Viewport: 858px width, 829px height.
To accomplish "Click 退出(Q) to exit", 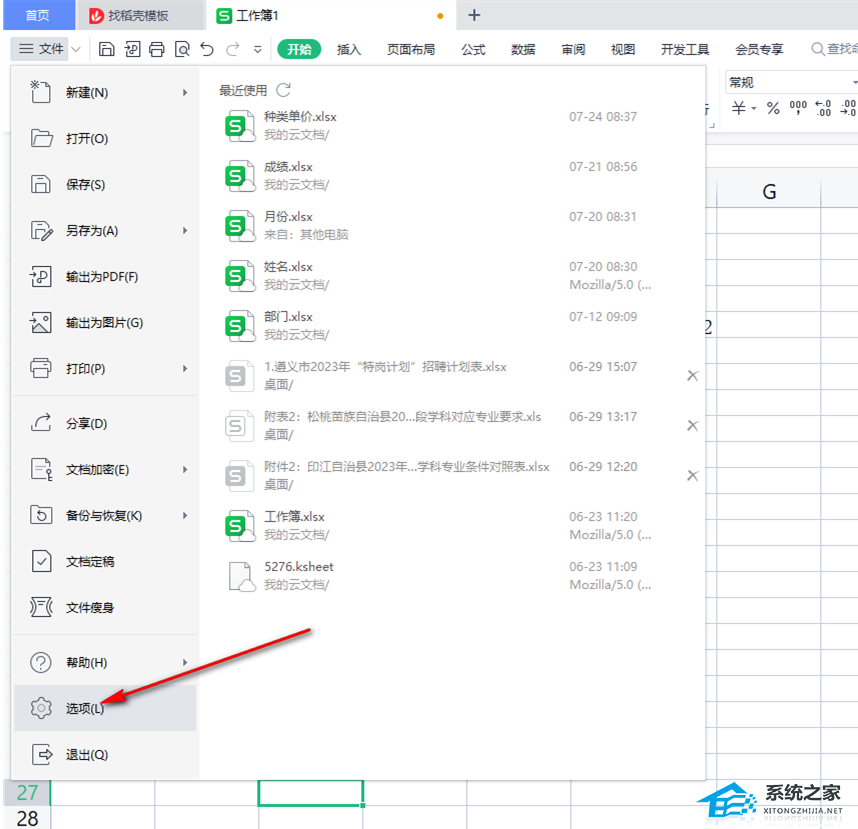I will (105, 755).
